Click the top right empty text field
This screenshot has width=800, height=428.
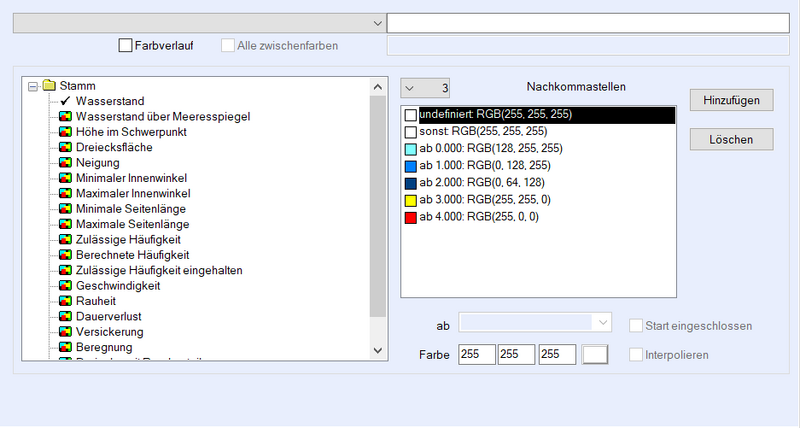[x=588, y=23]
